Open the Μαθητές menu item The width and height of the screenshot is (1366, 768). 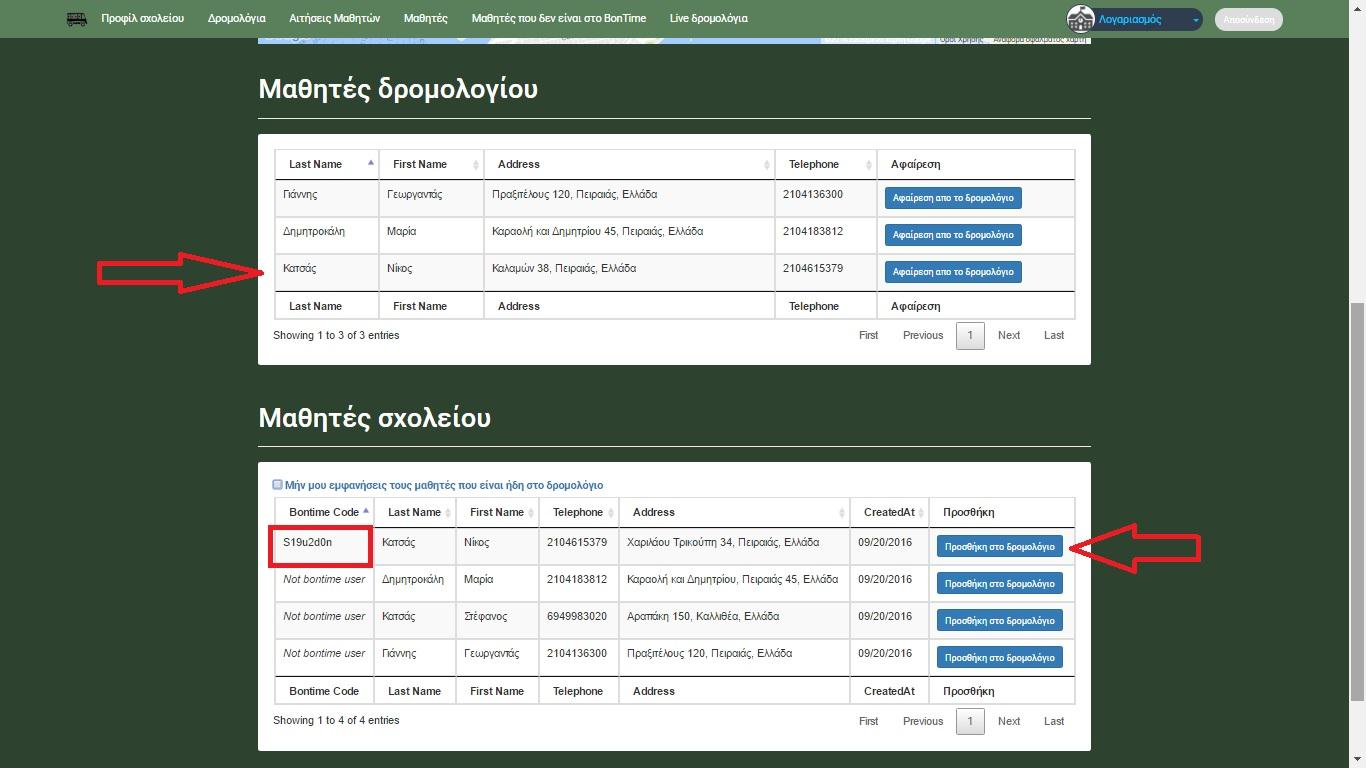426,18
